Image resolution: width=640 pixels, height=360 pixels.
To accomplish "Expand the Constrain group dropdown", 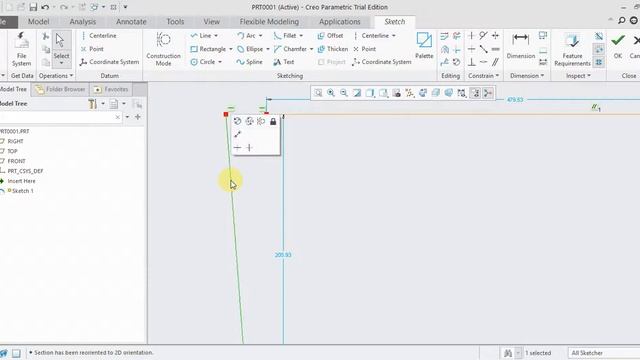I will 484,76.
